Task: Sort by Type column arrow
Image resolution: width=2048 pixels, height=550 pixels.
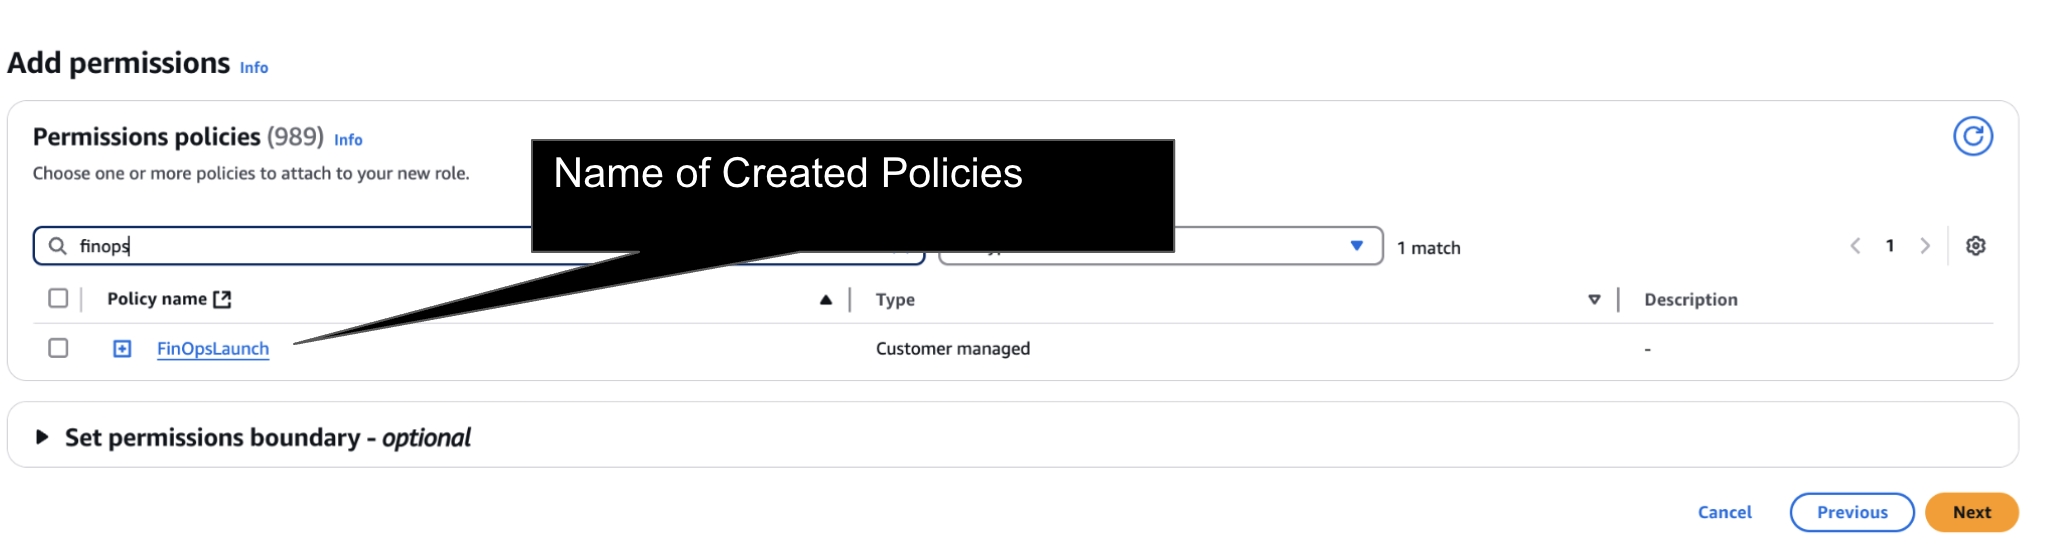Action: click(1594, 300)
